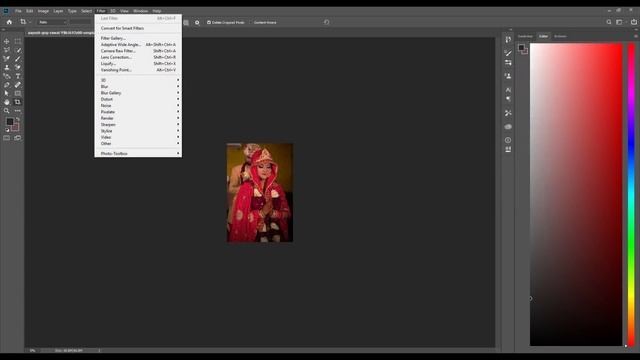This screenshot has width=640, height=360.
Task: Choose Lens Correction entry
Action: coord(138,57)
